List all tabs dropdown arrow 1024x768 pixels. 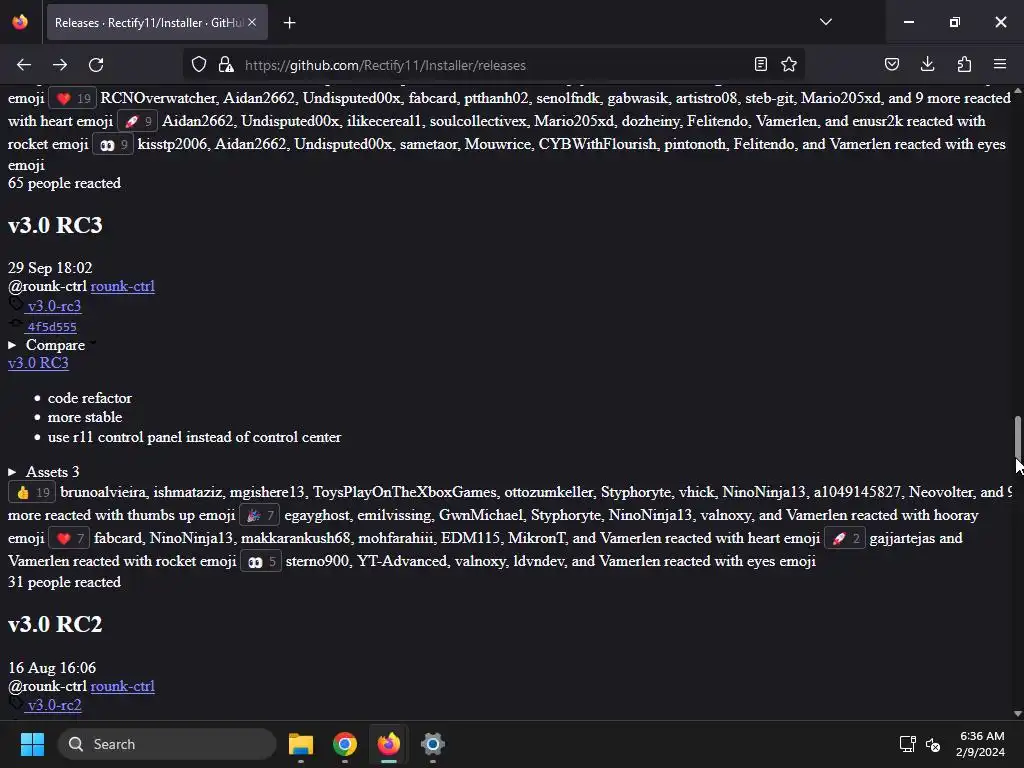point(825,22)
